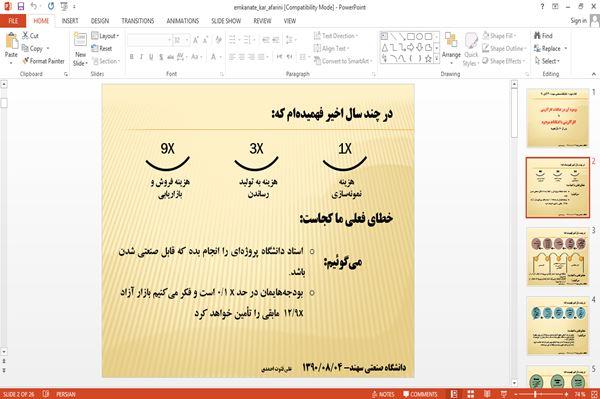The image size is (600, 399).
Task: Open the font name combo box
Action: coord(149,40)
